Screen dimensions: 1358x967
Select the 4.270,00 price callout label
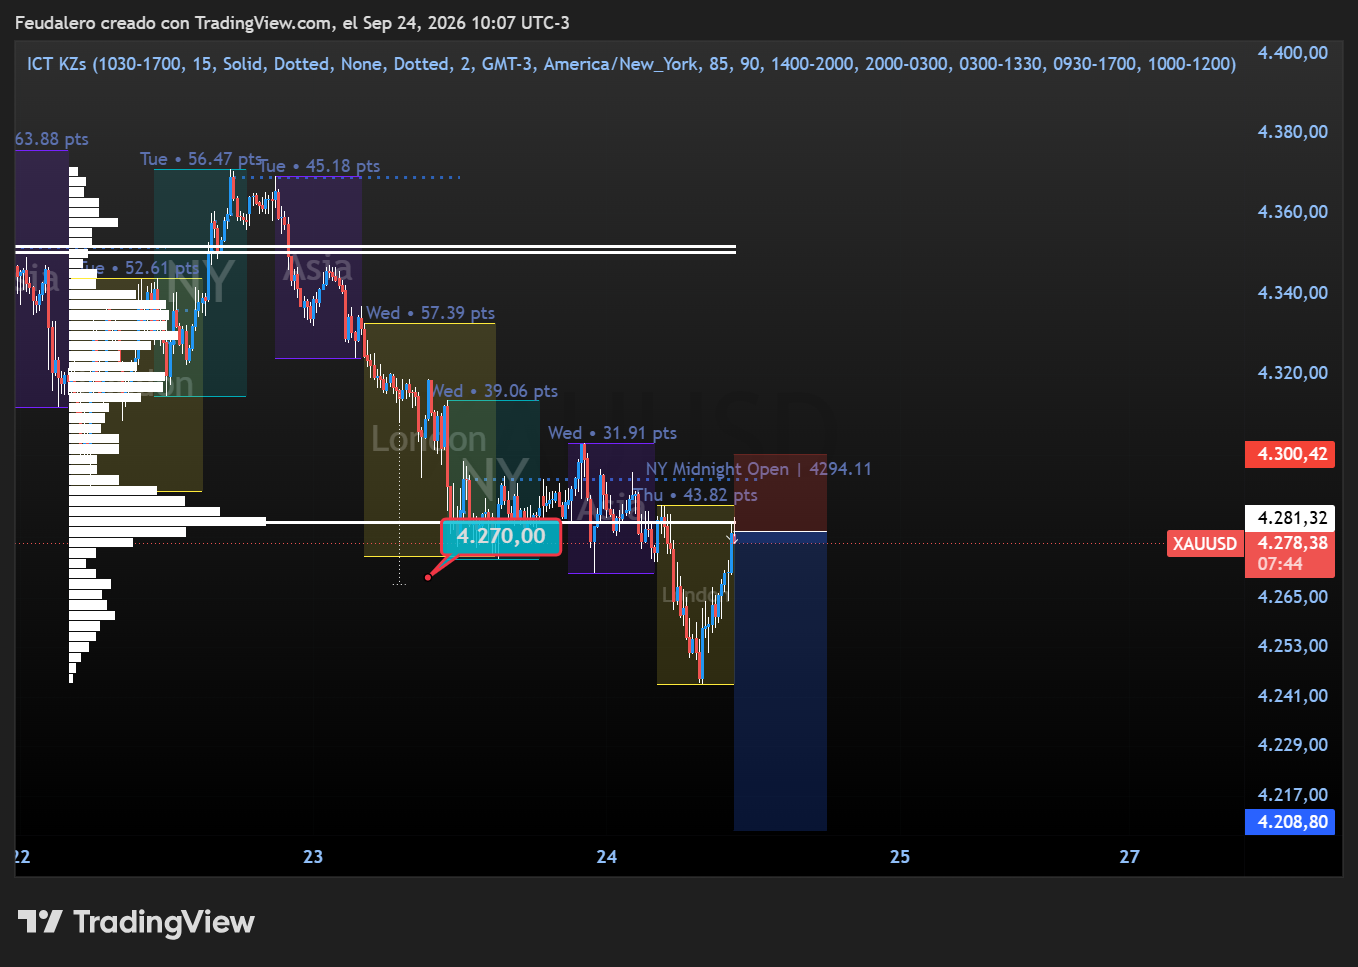click(501, 536)
